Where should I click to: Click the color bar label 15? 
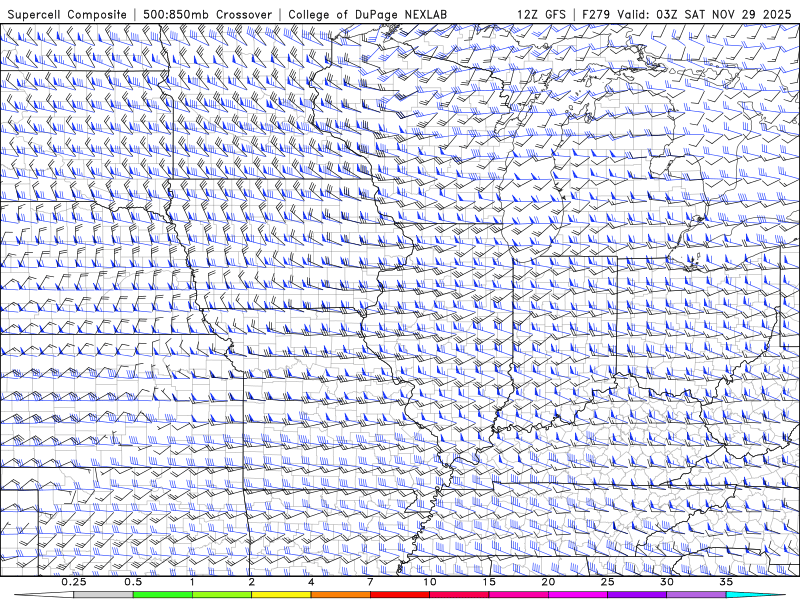(489, 582)
